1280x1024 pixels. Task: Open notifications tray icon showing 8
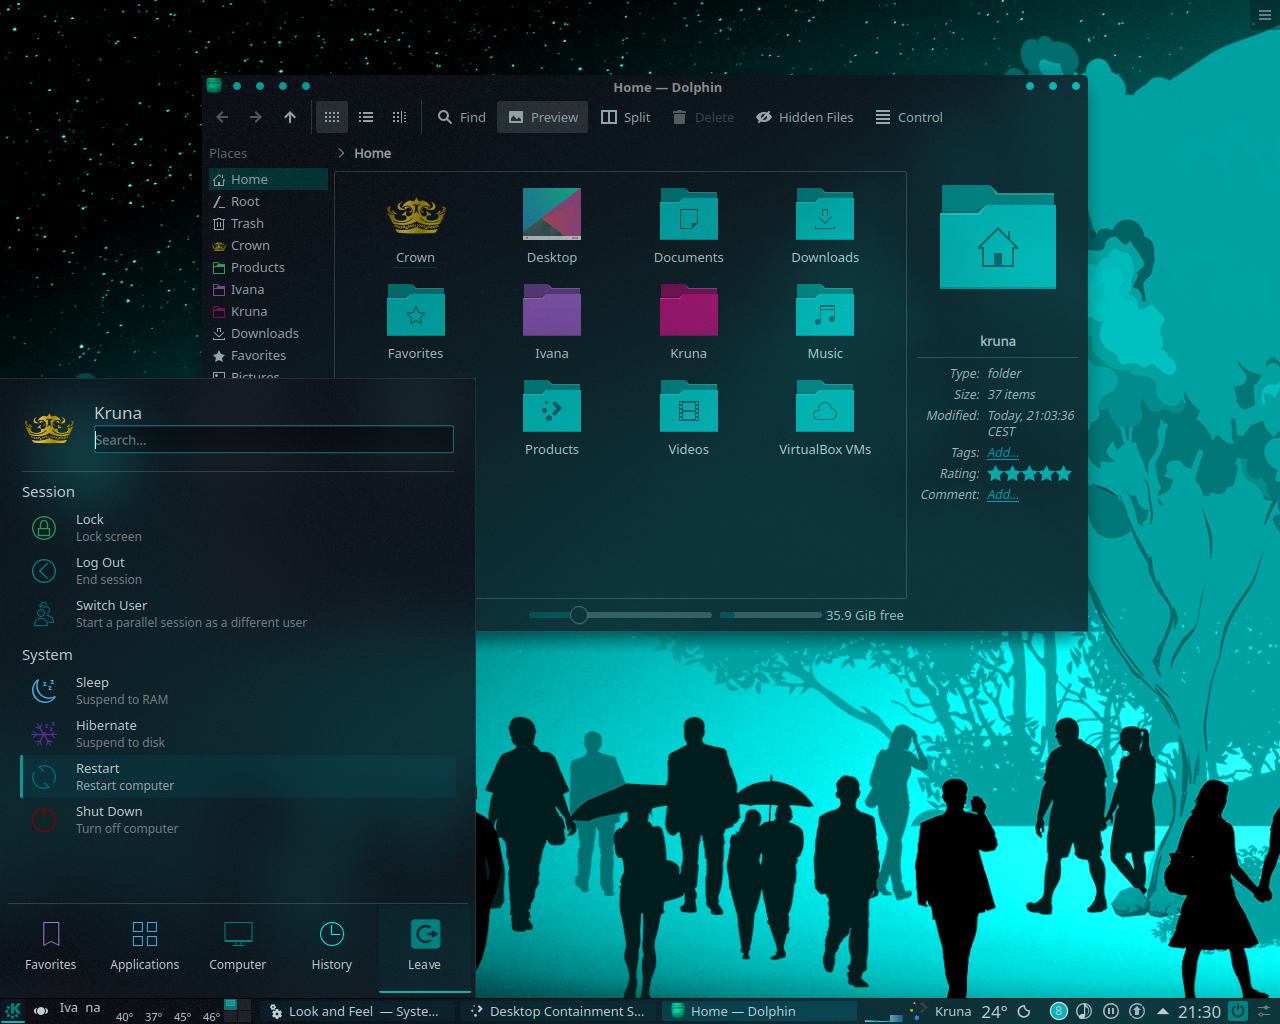(x=1058, y=1011)
